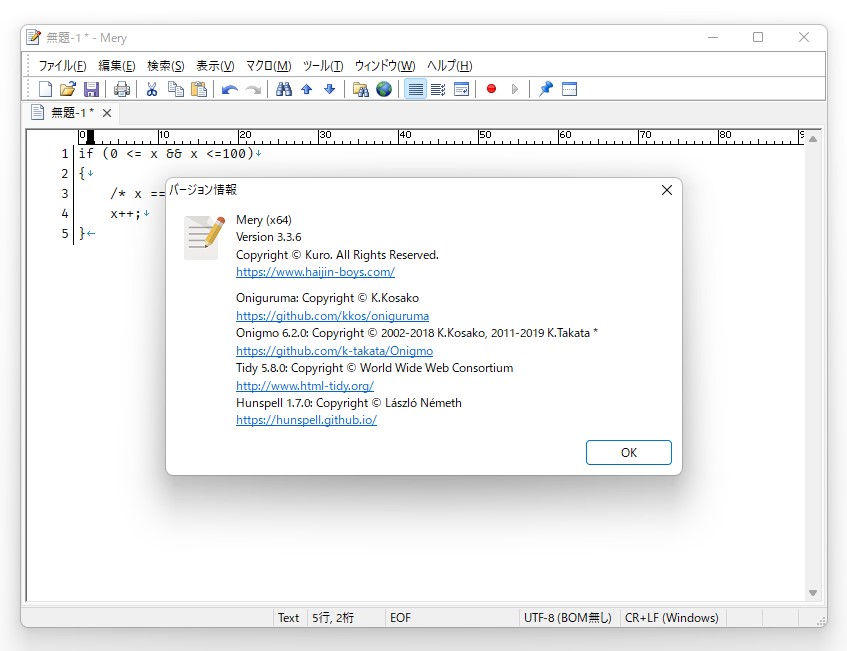Open the ツール(T) menu
Viewport: 847px width, 651px height.
click(x=323, y=65)
